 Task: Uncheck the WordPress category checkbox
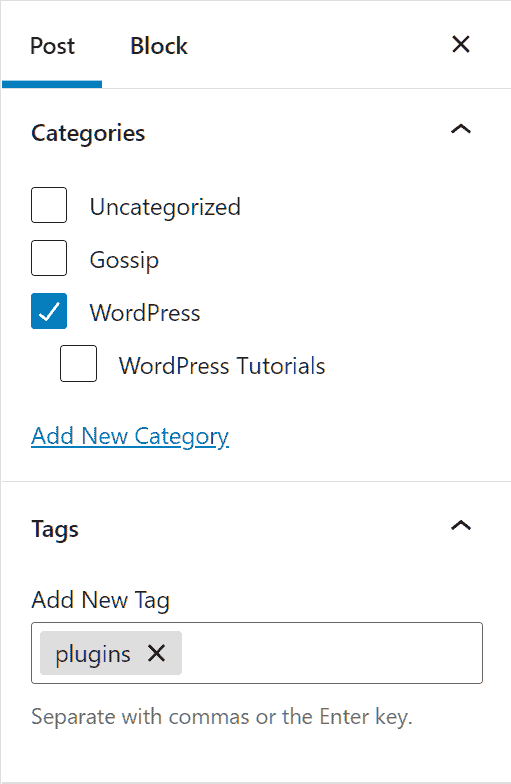[49, 311]
